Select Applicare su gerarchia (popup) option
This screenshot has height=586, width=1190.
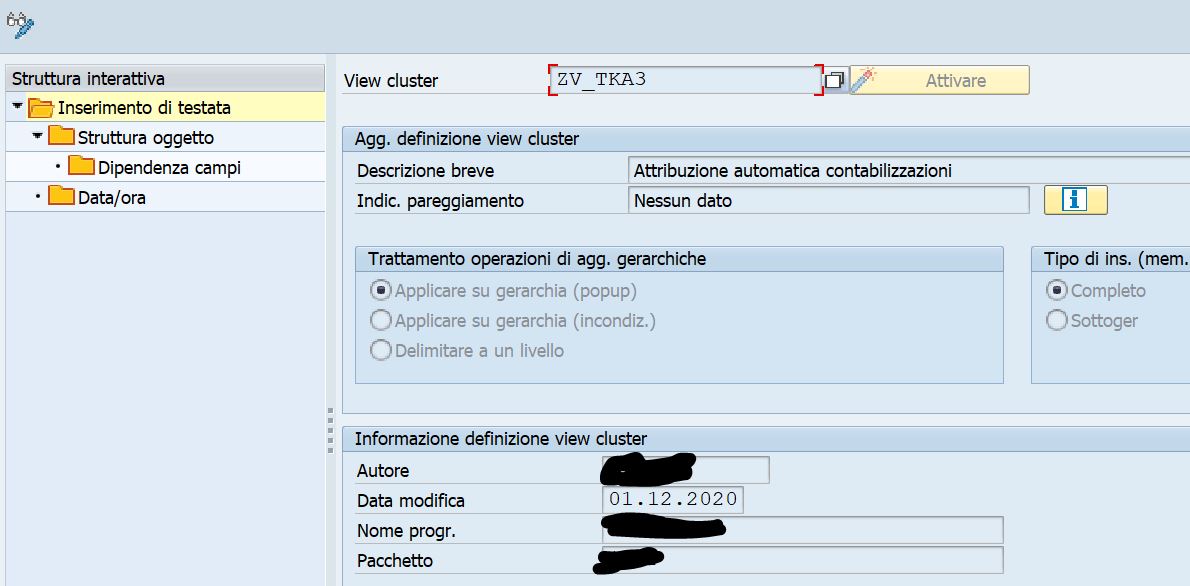coord(382,290)
